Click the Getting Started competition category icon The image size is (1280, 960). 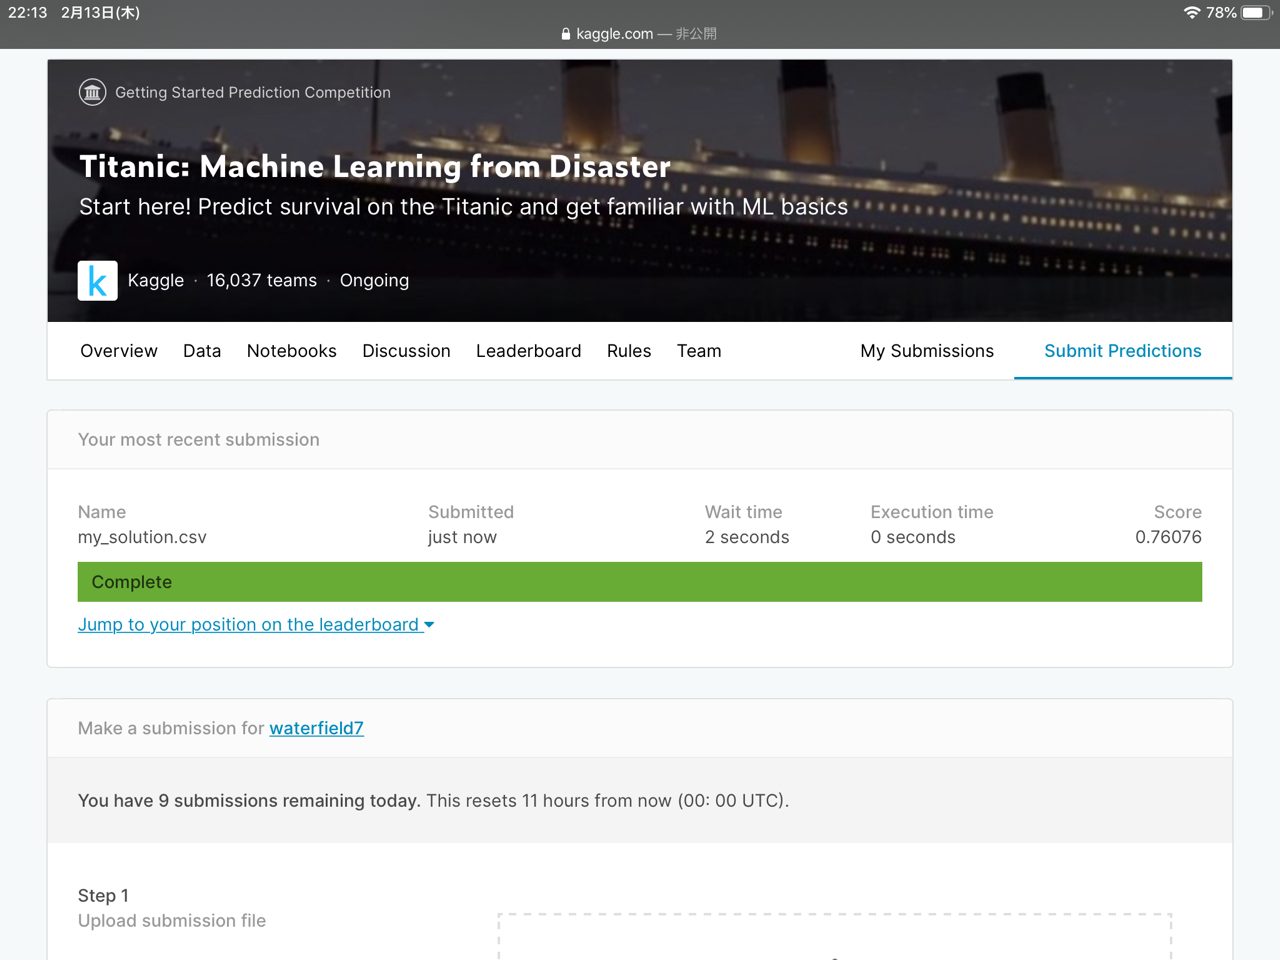coord(93,93)
